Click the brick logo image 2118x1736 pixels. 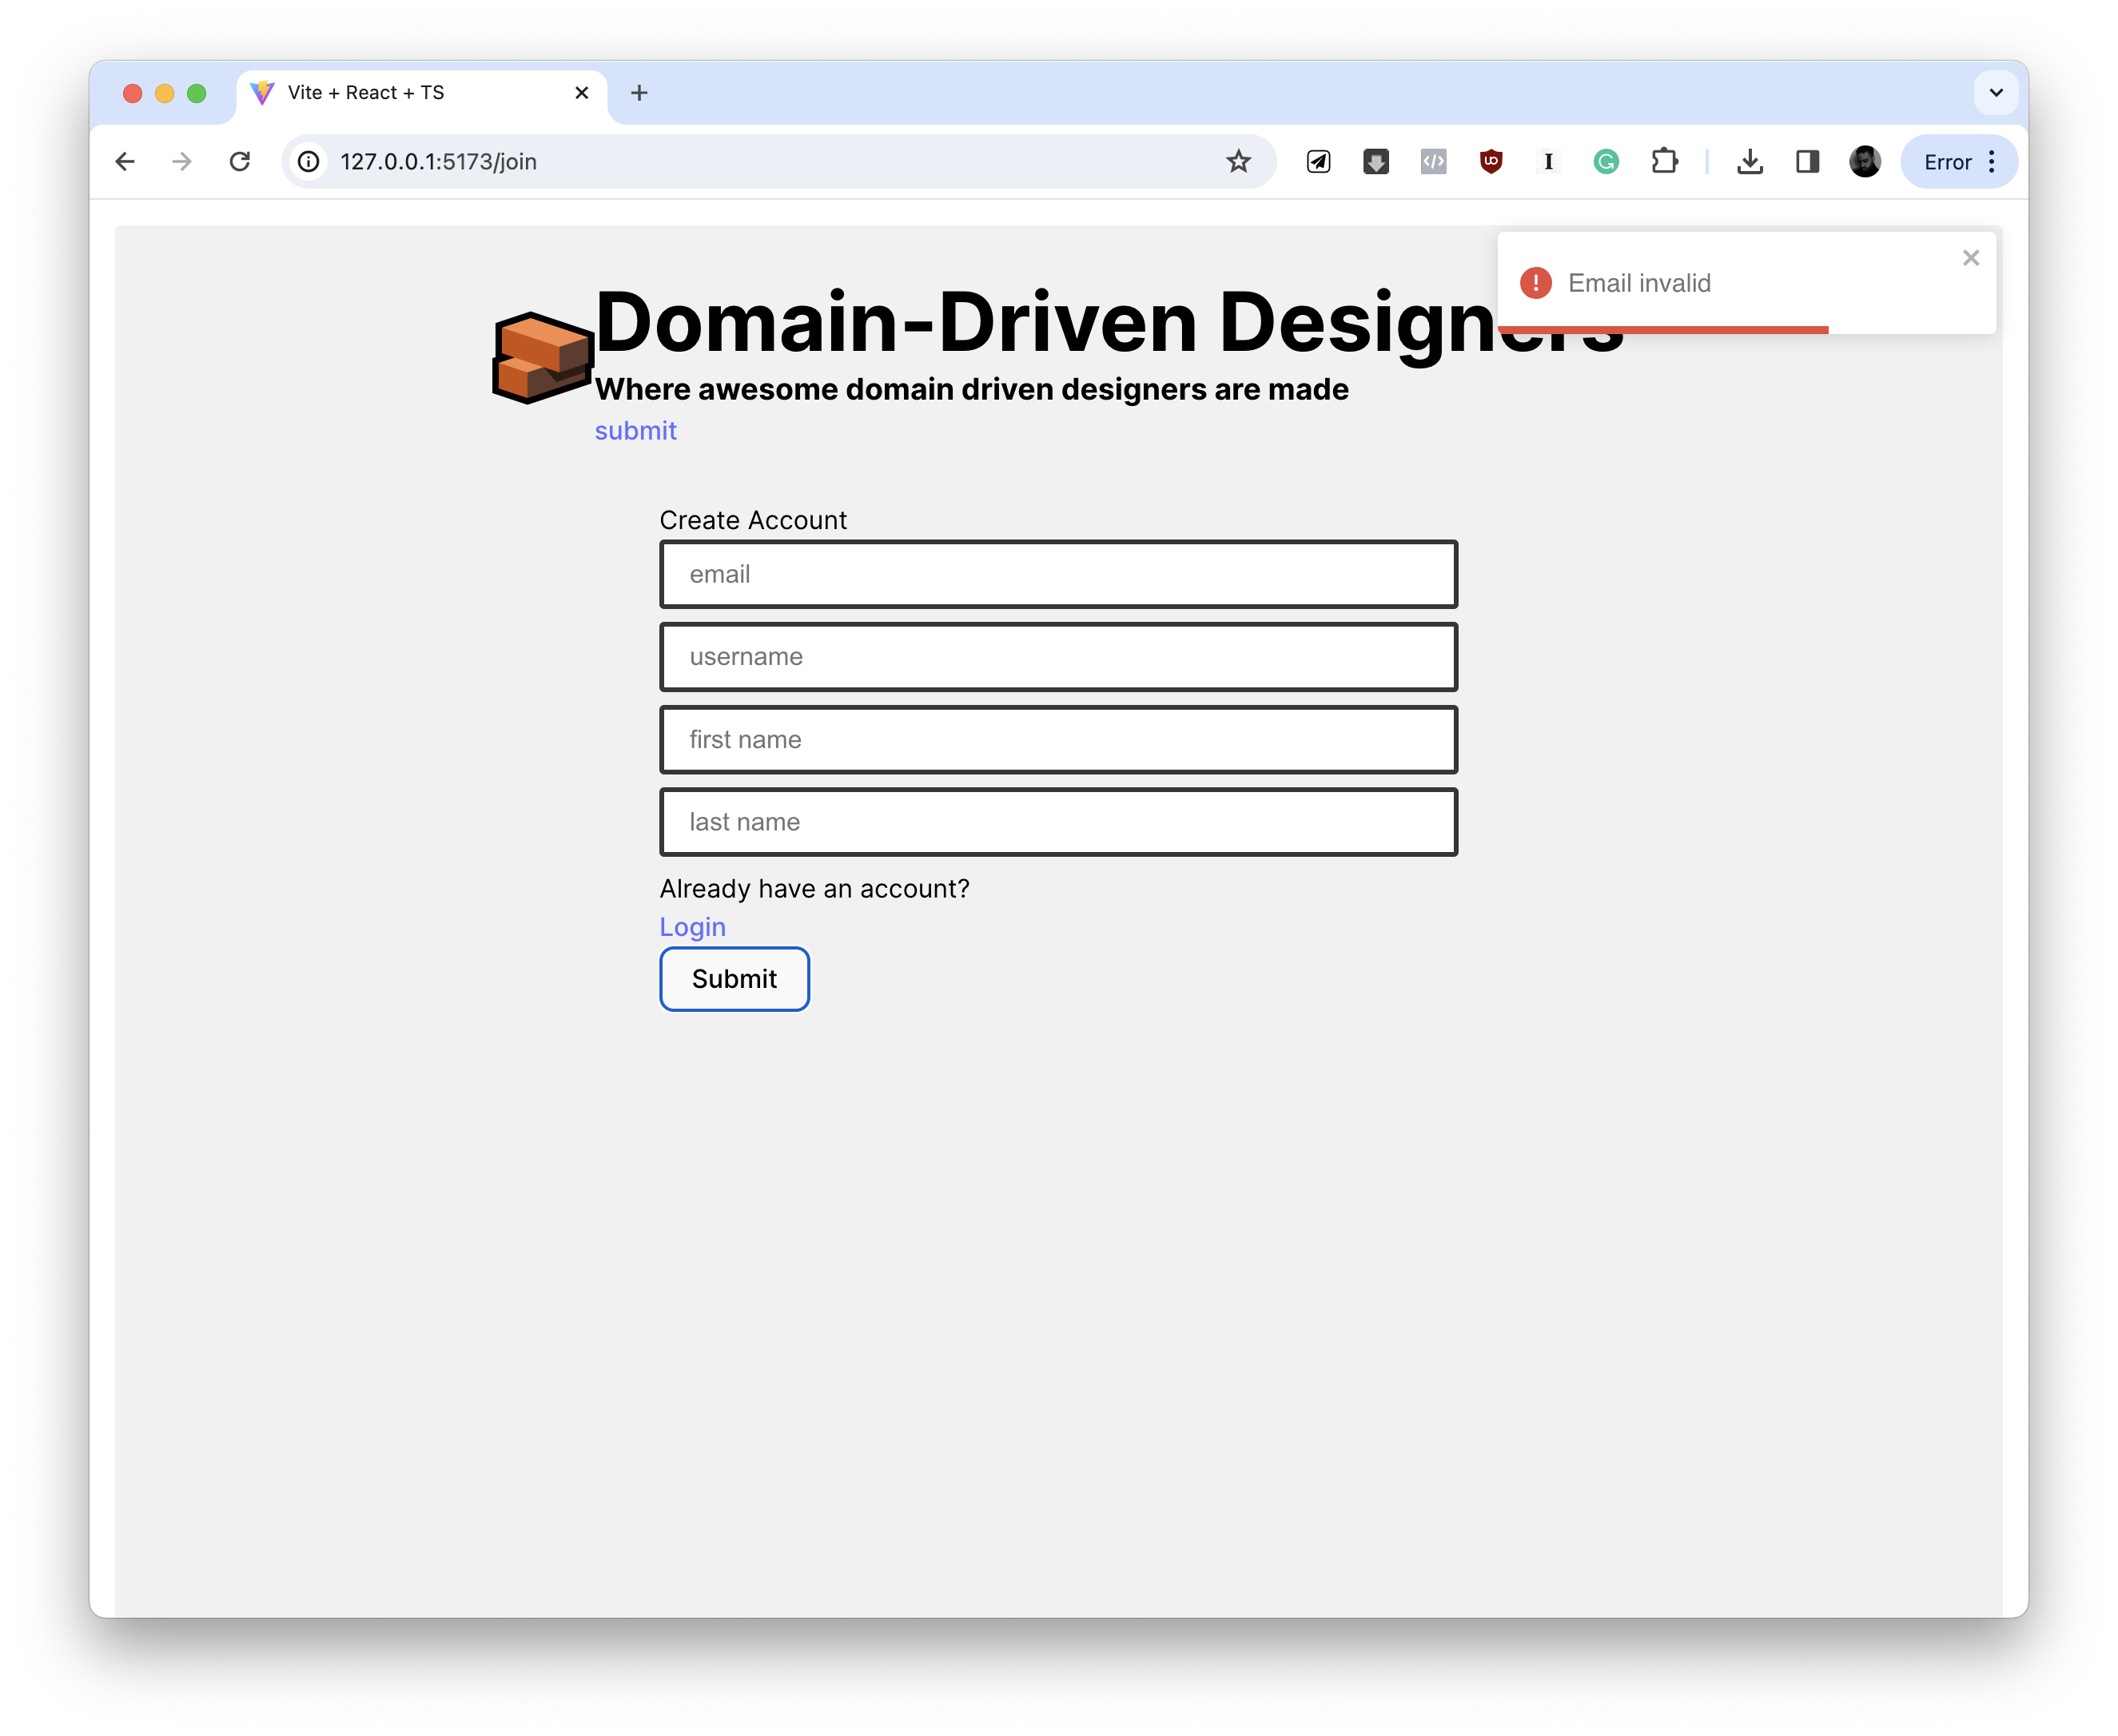543,357
